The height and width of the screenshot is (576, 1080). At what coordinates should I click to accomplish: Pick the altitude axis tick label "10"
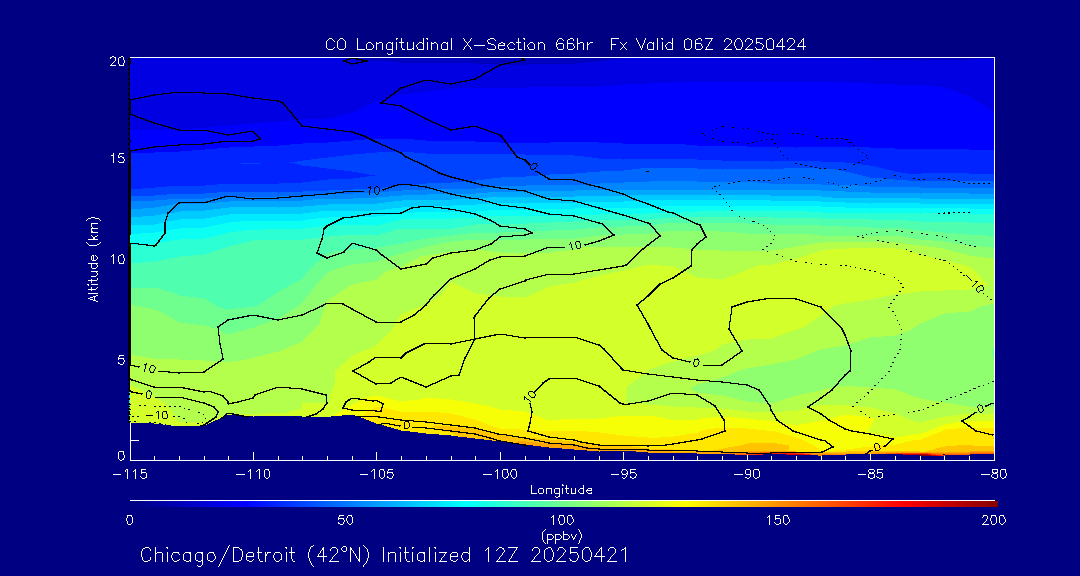coord(117,259)
